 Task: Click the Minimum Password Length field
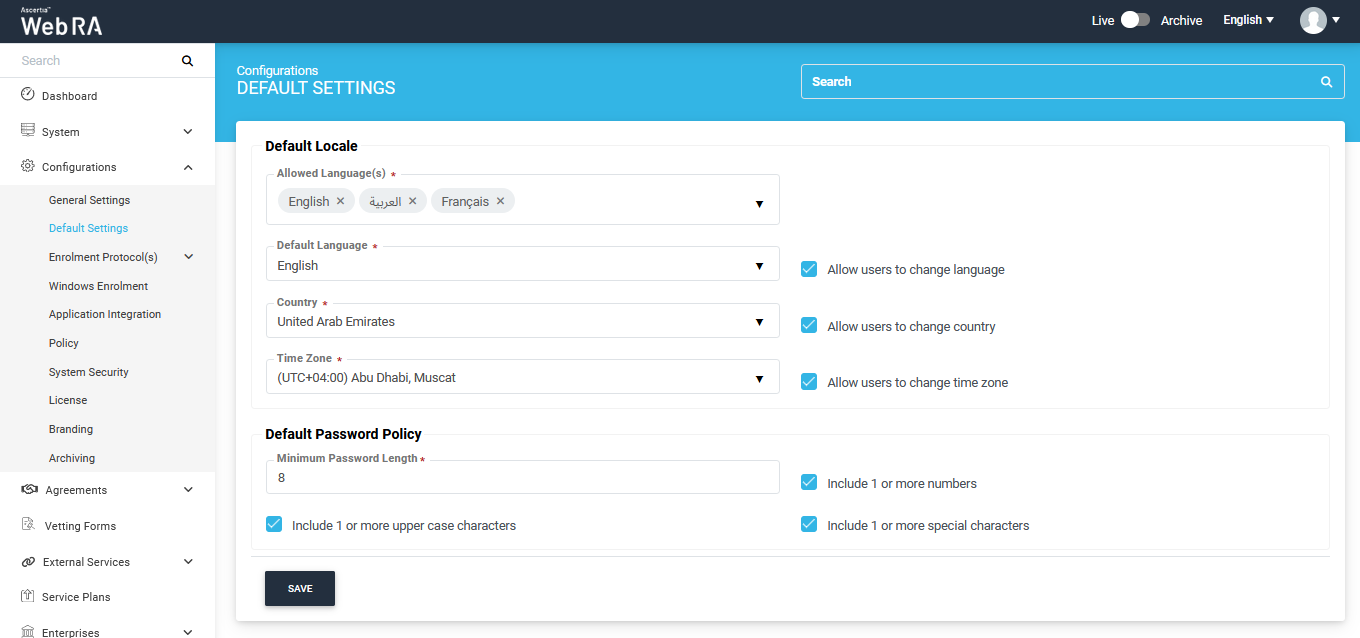tap(522, 478)
